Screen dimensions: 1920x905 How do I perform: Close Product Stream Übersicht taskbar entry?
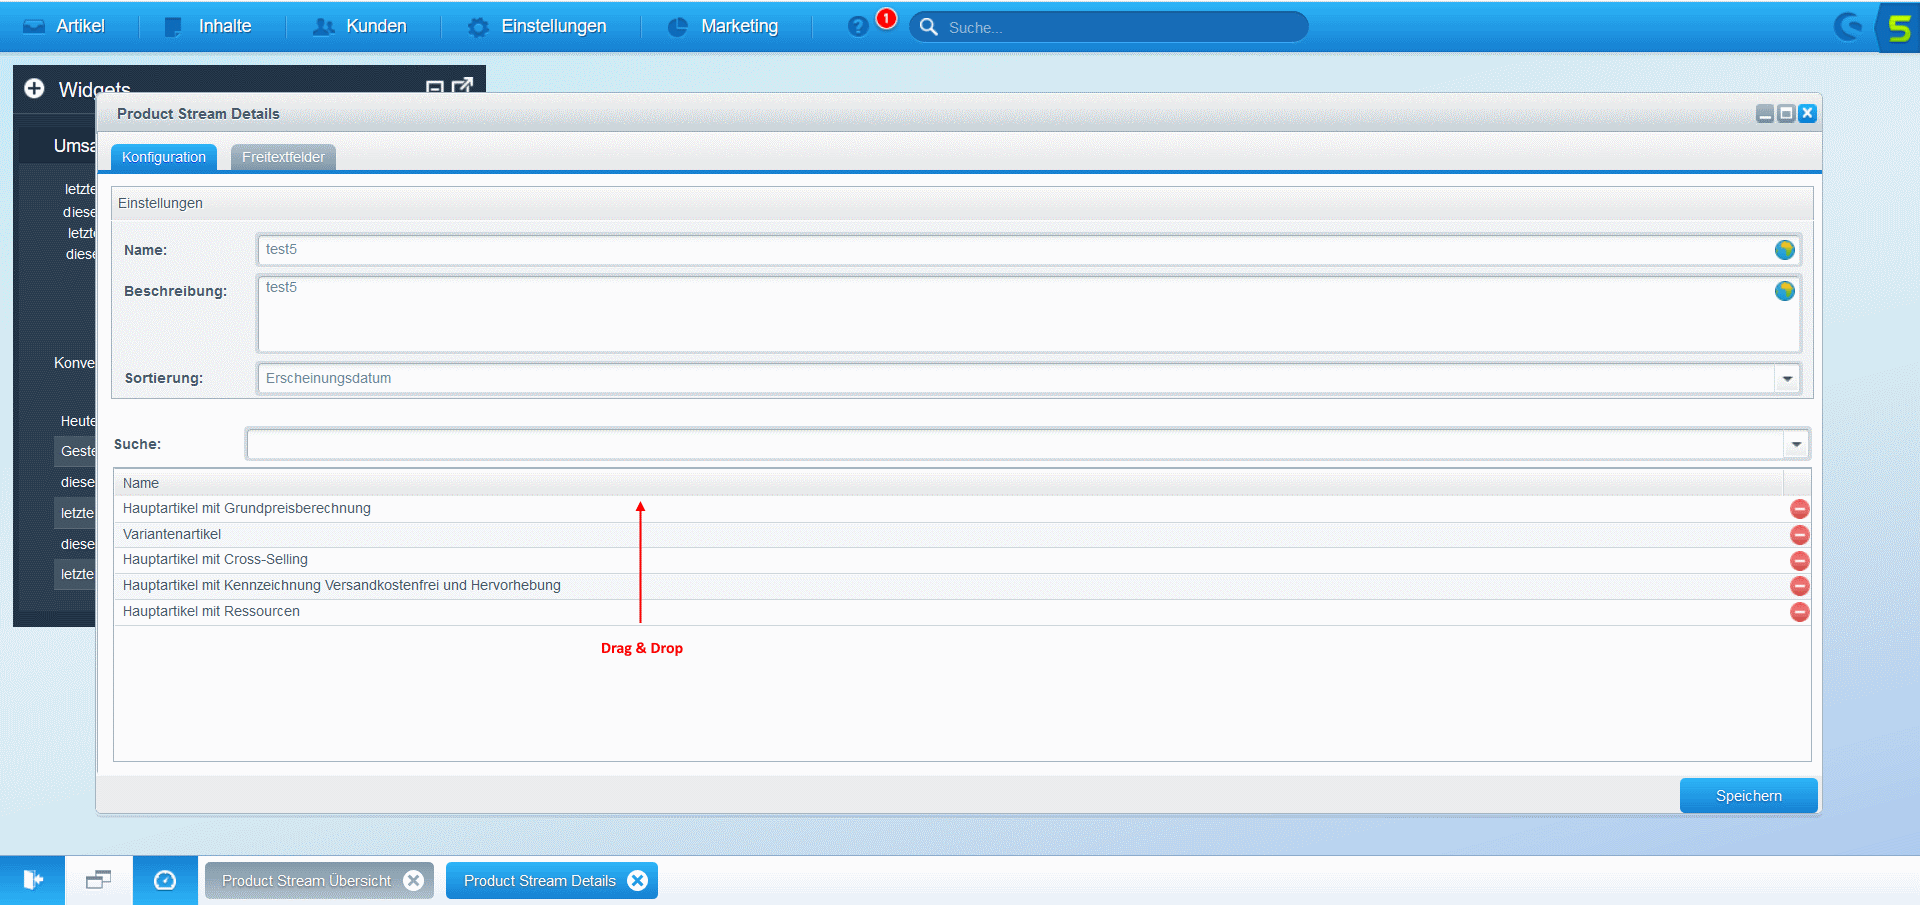[x=414, y=880]
